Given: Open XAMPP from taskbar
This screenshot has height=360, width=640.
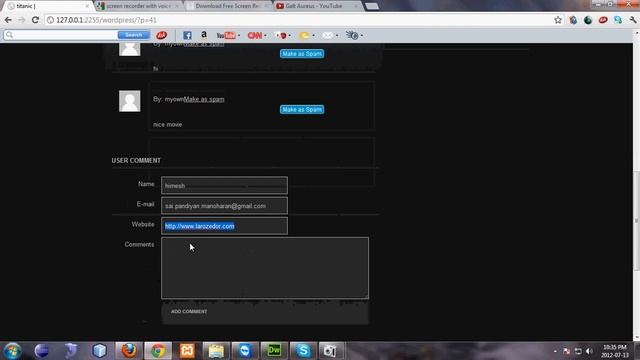Looking at the screenshot, I should (x=187, y=351).
